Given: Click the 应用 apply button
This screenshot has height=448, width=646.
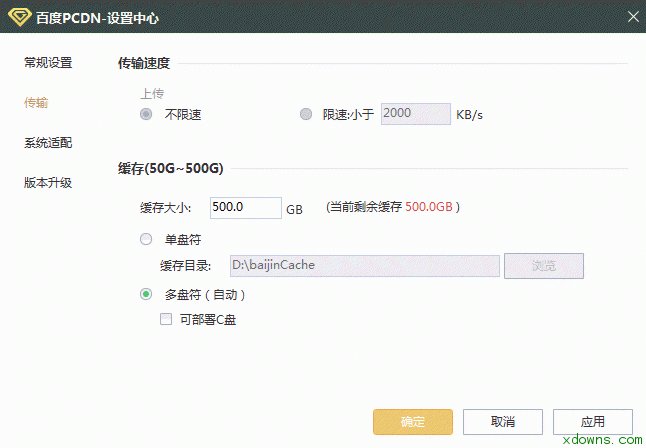Looking at the screenshot, I should pyautogui.click(x=592, y=422).
